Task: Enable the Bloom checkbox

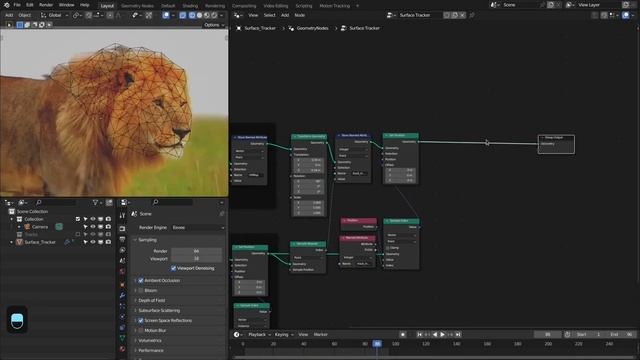Action: (141, 291)
